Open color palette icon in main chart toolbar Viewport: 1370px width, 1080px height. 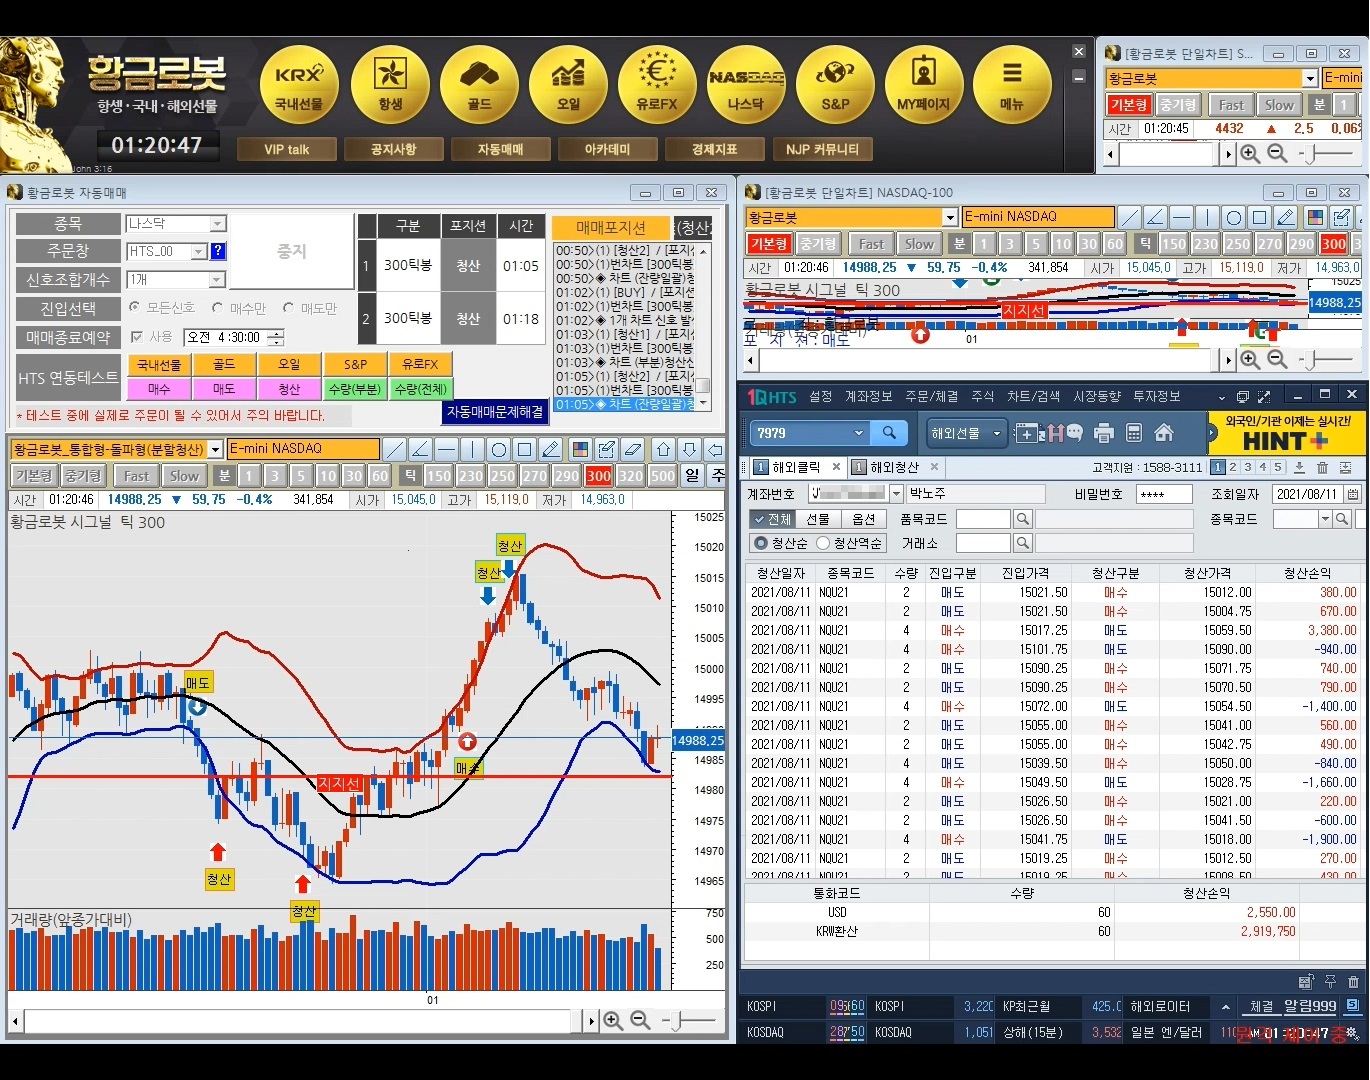[580, 449]
